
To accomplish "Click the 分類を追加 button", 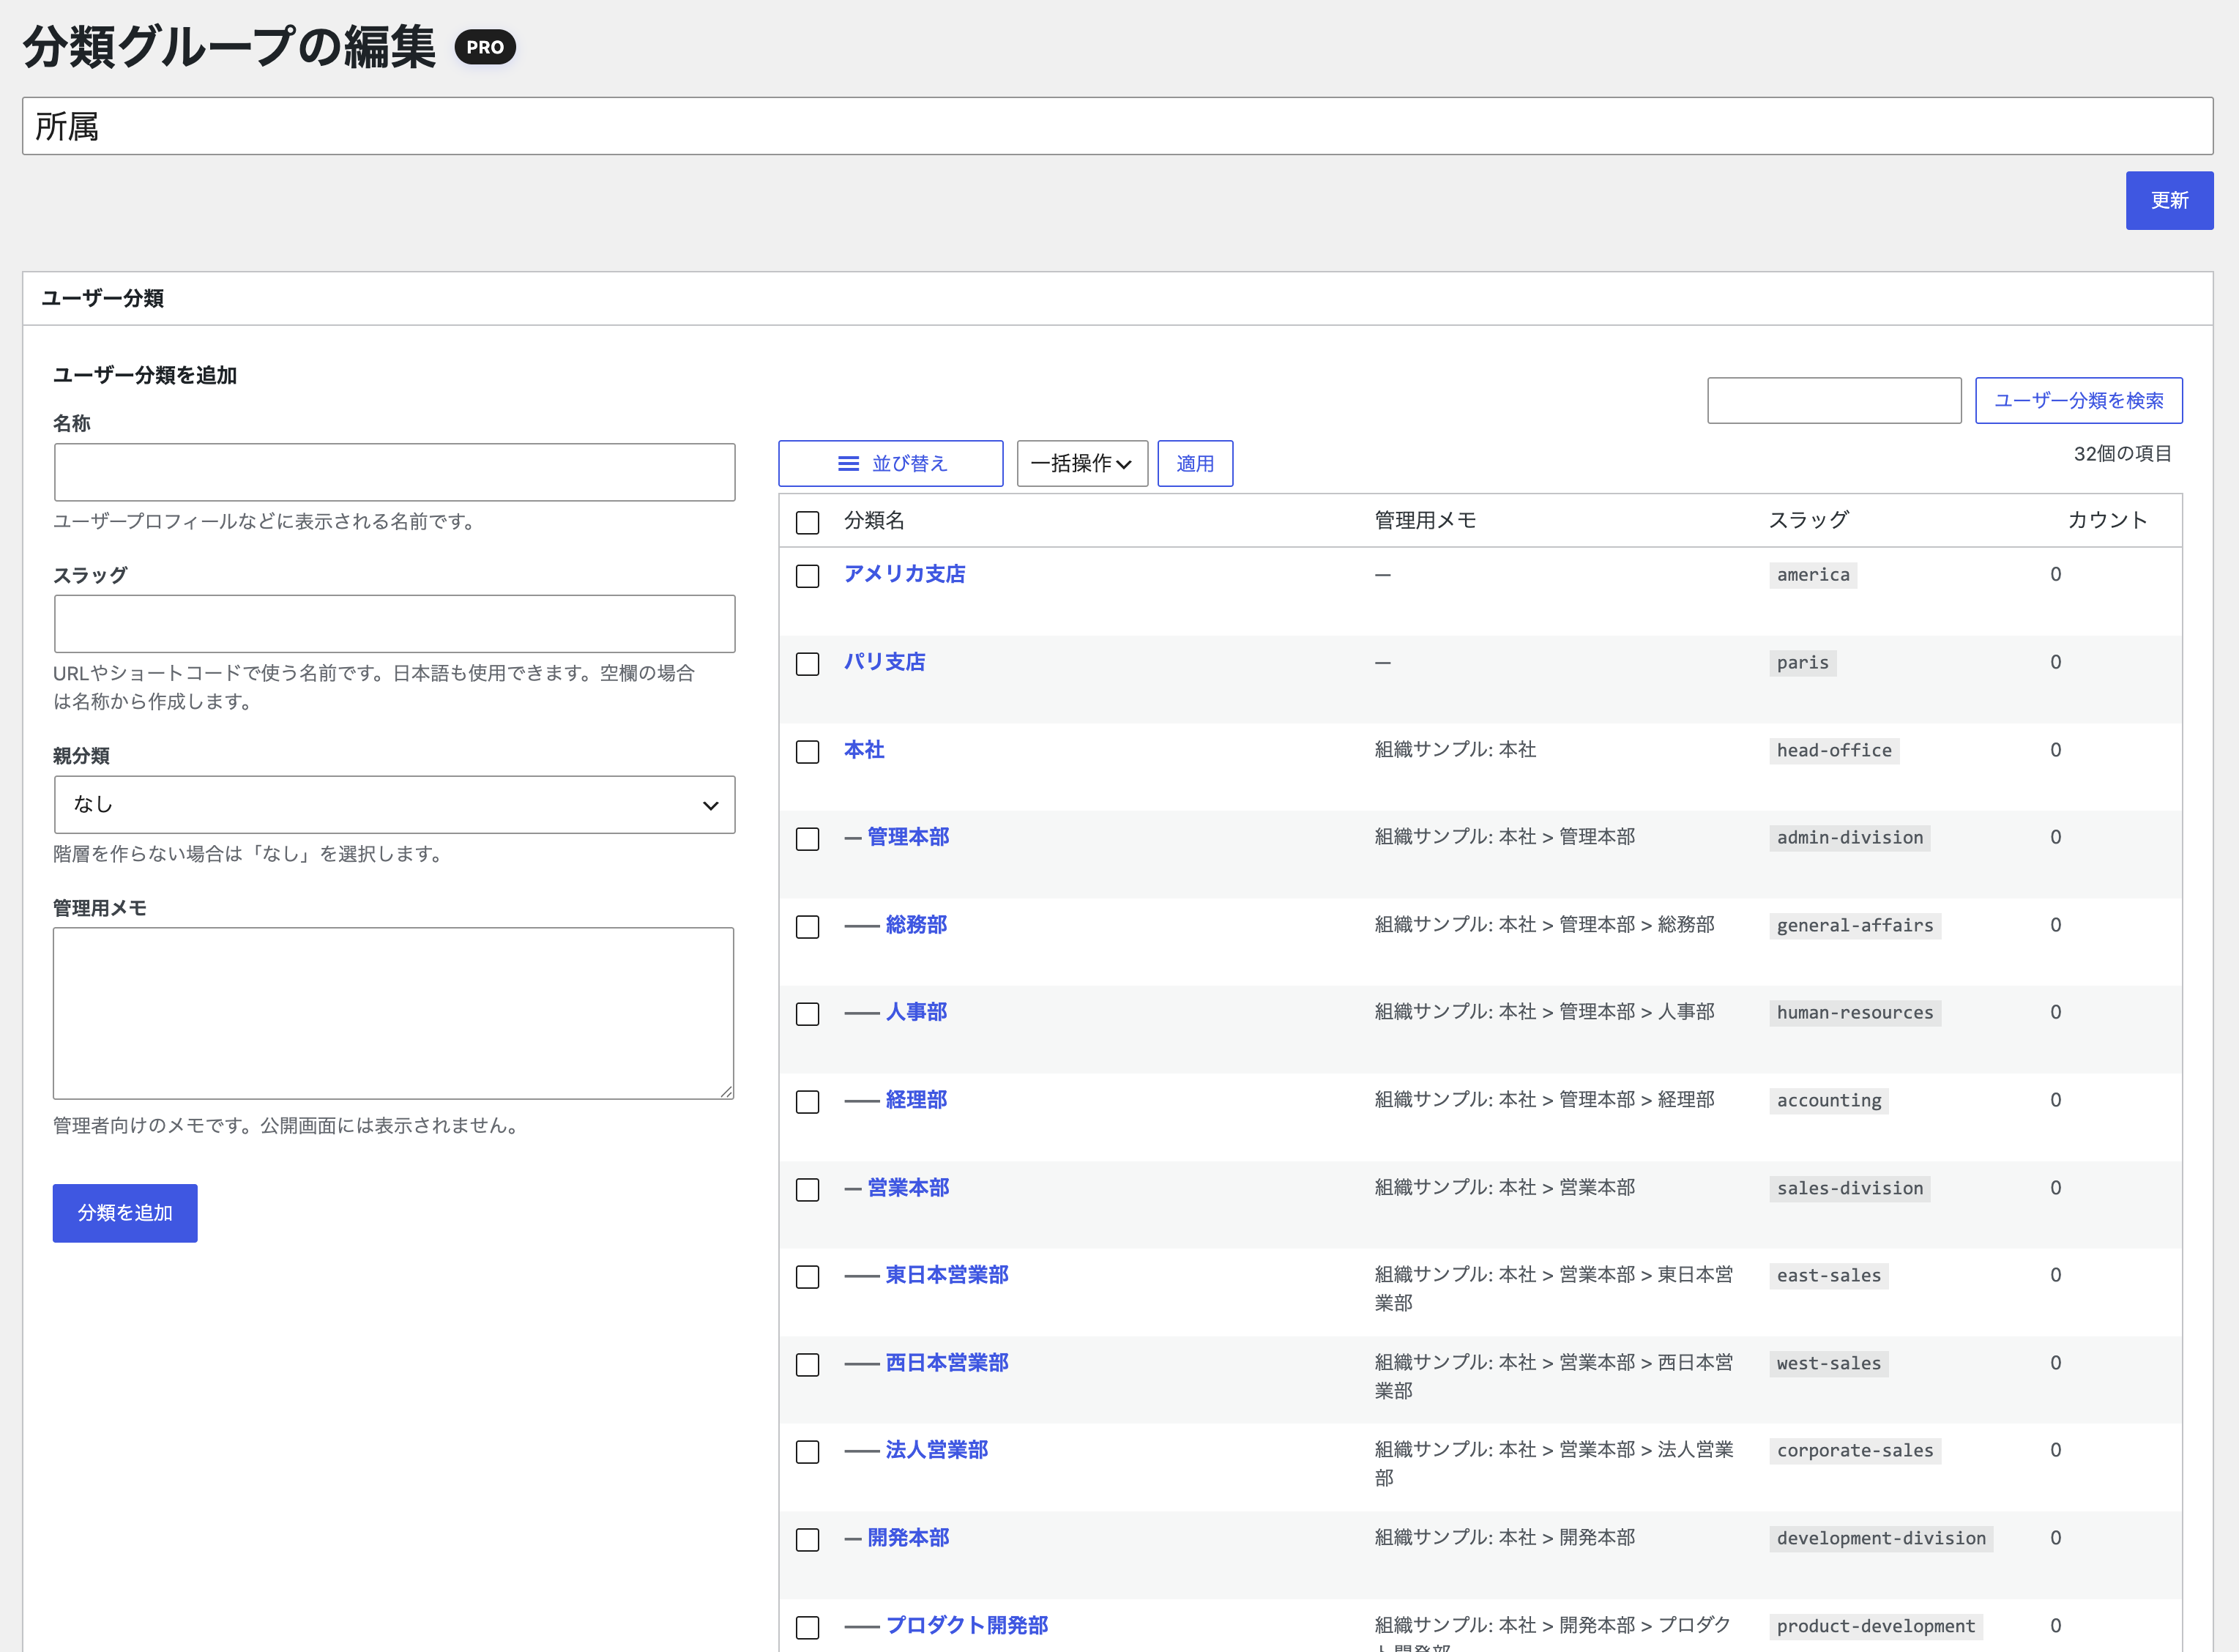I will (125, 1213).
